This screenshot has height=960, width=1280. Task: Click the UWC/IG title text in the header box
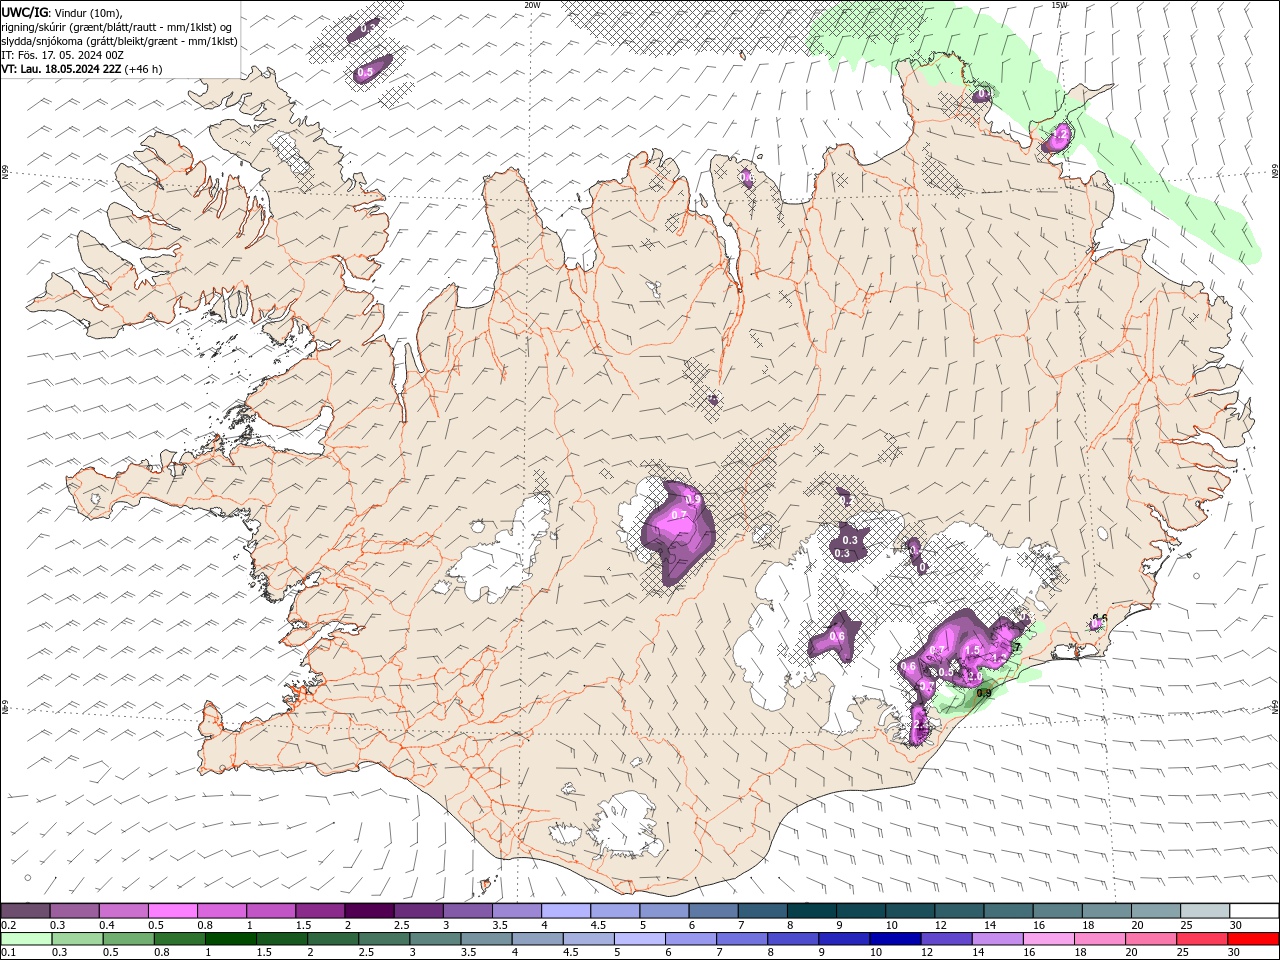point(23,12)
